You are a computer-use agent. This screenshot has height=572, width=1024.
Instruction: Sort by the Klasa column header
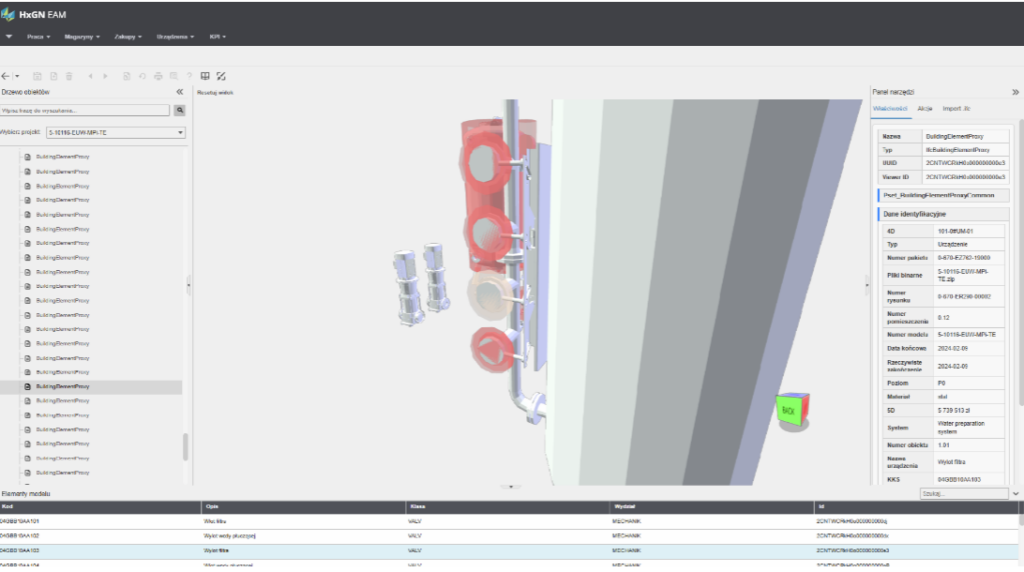click(x=508, y=507)
